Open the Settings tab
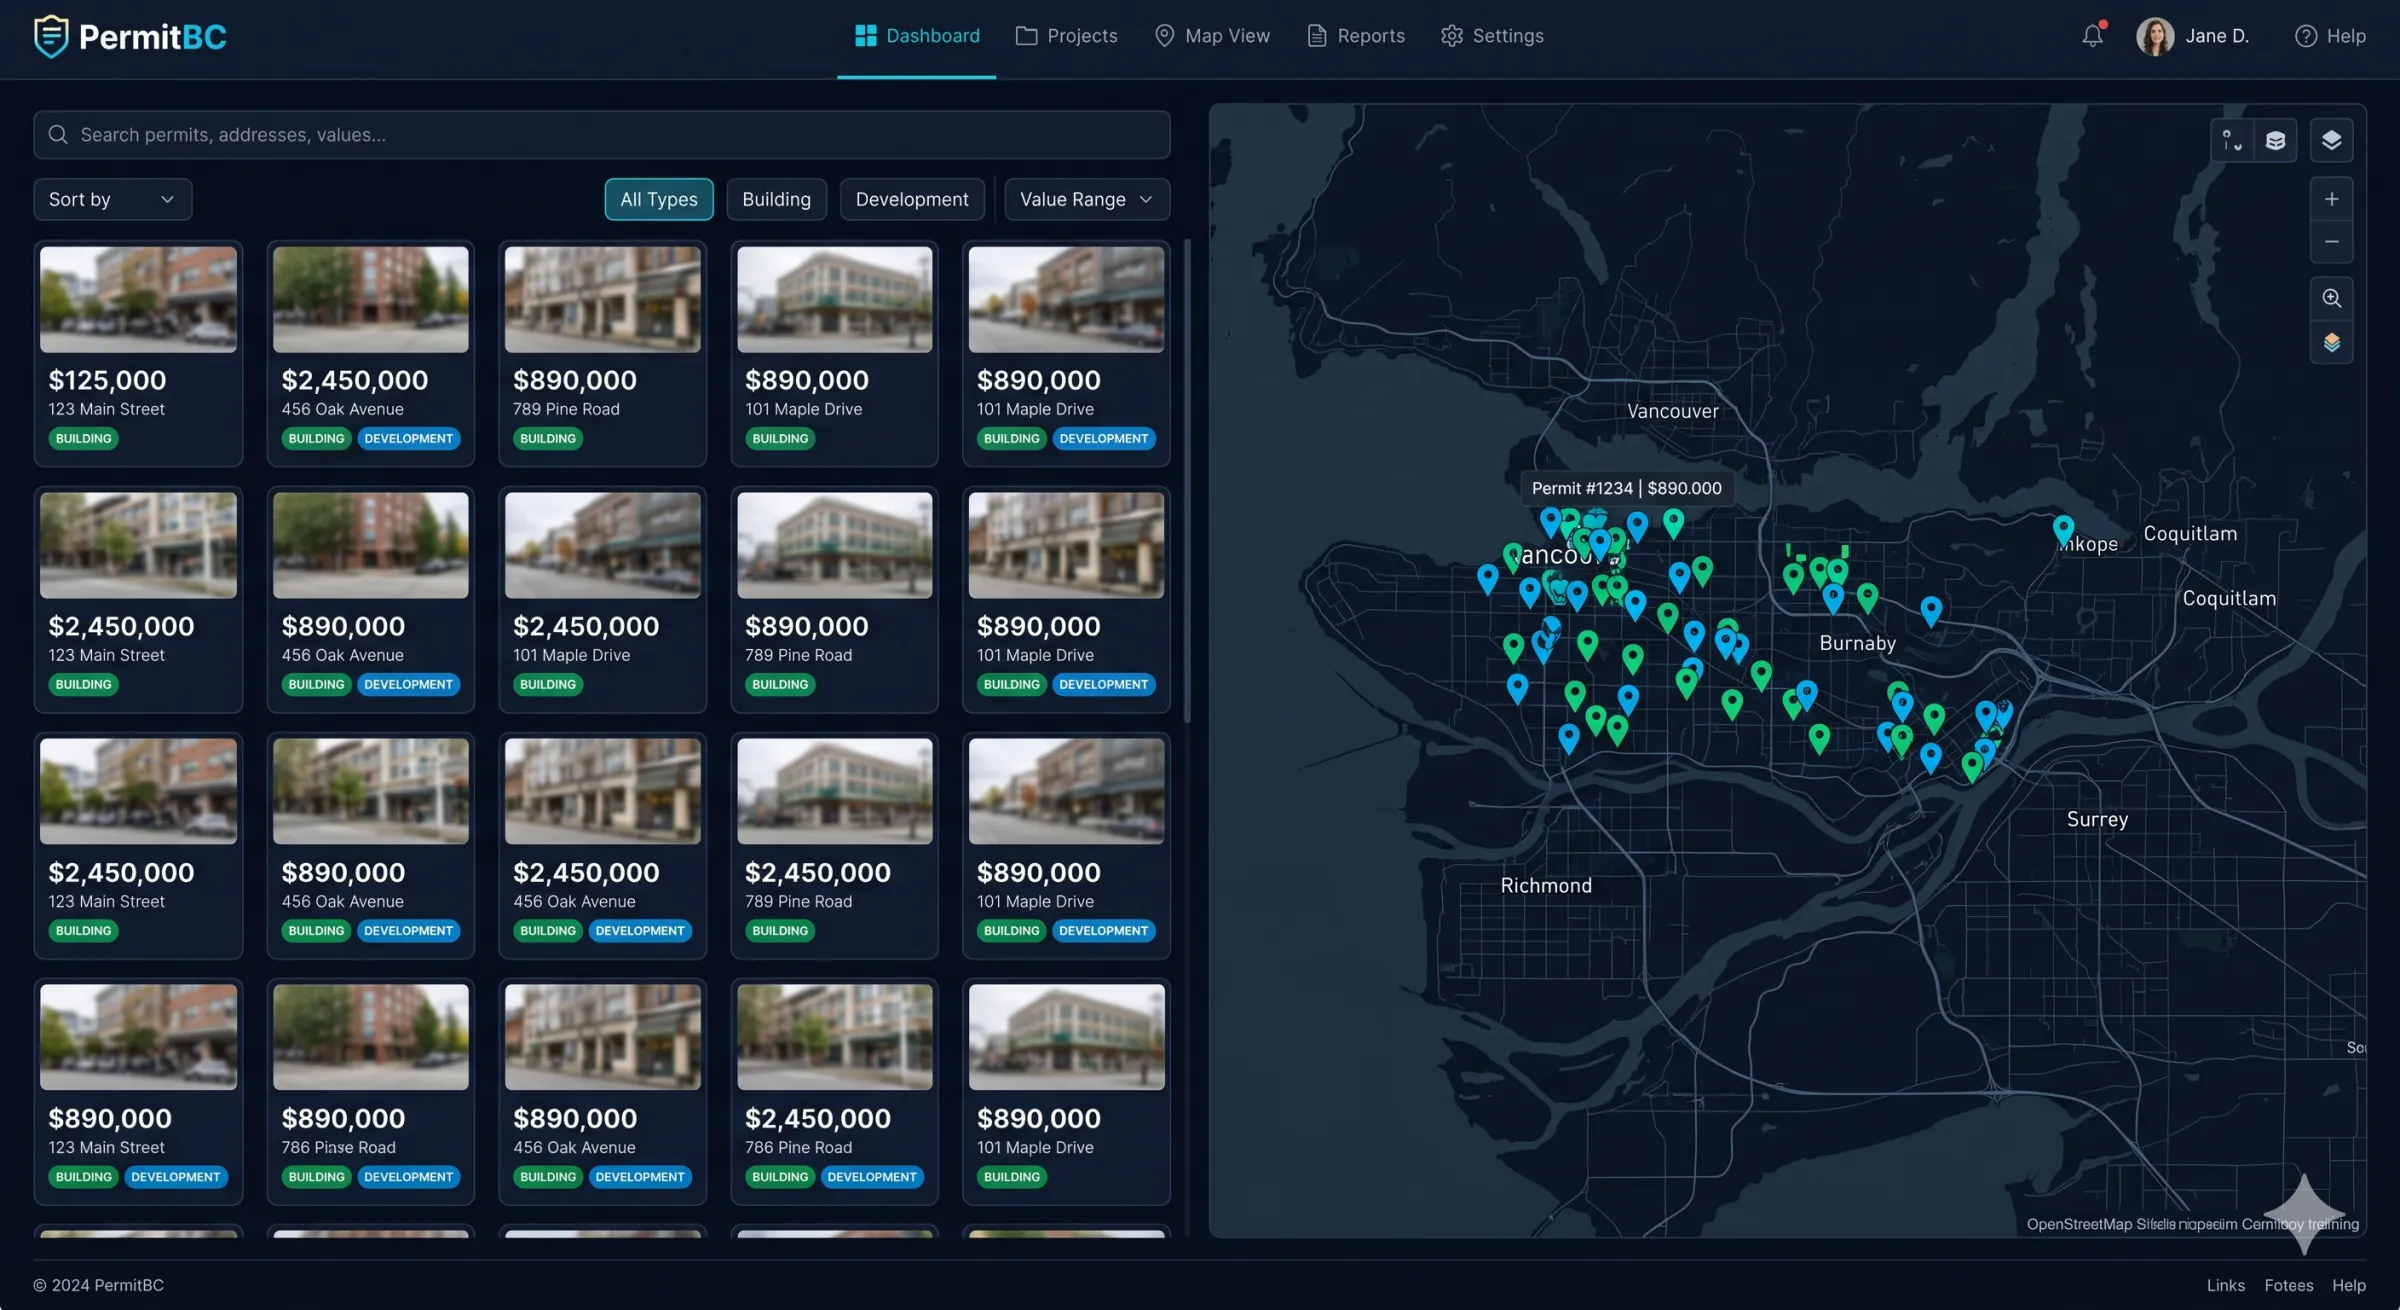2400x1310 pixels. click(1492, 36)
